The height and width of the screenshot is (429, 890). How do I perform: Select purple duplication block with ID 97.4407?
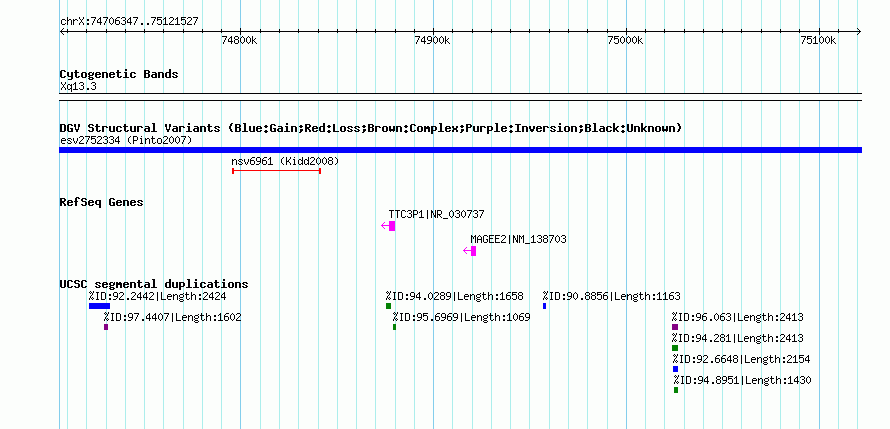click(x=106, y=327)
